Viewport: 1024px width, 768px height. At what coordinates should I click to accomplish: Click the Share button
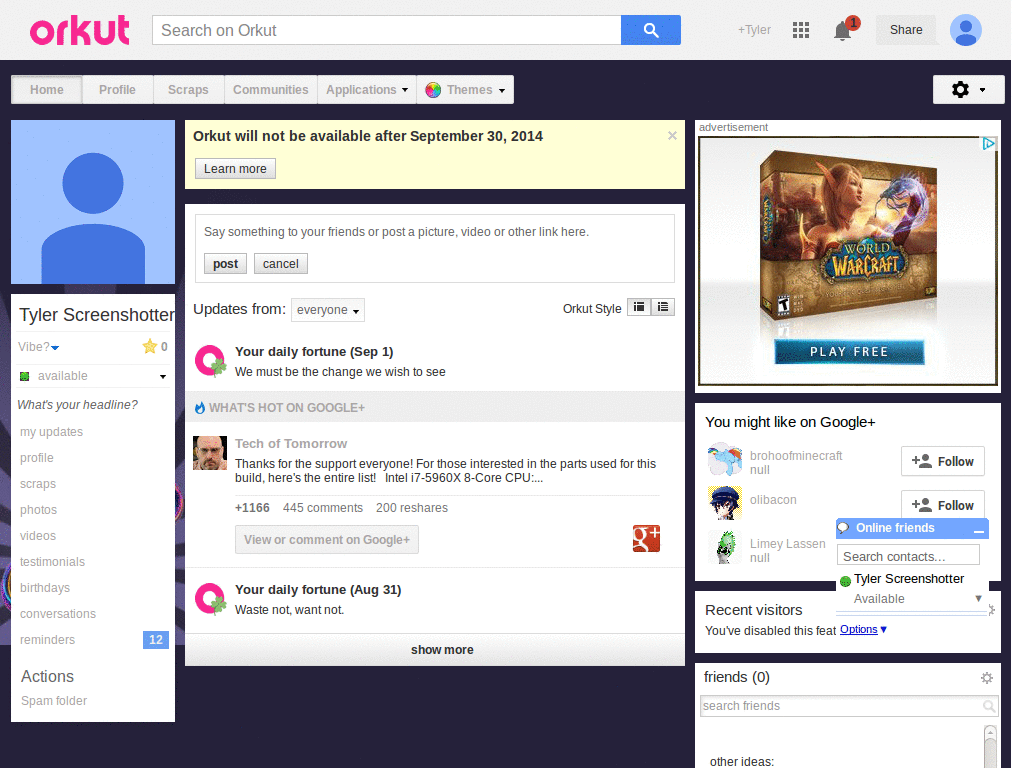click(x=906, y=30)
